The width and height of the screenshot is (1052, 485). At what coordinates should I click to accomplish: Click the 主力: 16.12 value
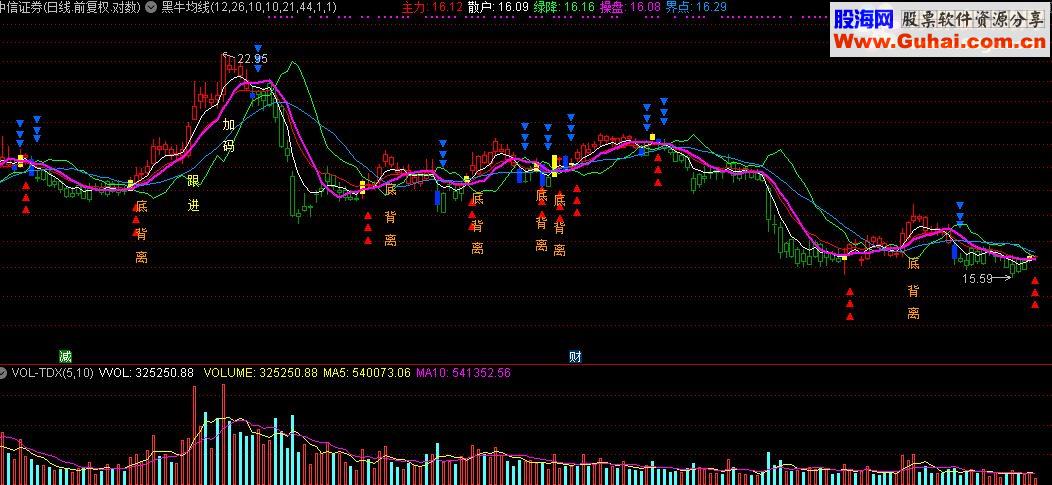point(432,7)
